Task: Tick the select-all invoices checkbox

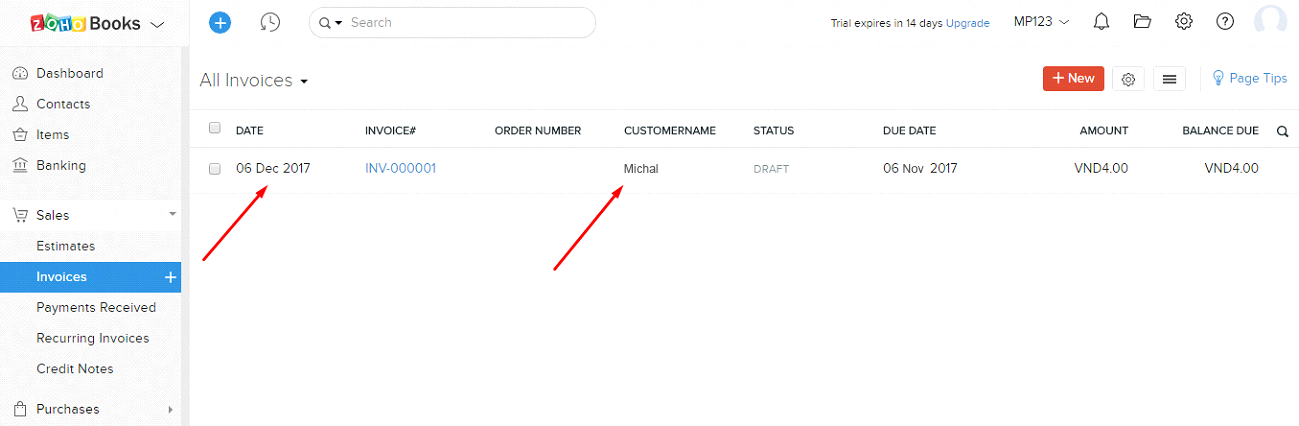Action: pyautogui.click(x=214, y=129)
